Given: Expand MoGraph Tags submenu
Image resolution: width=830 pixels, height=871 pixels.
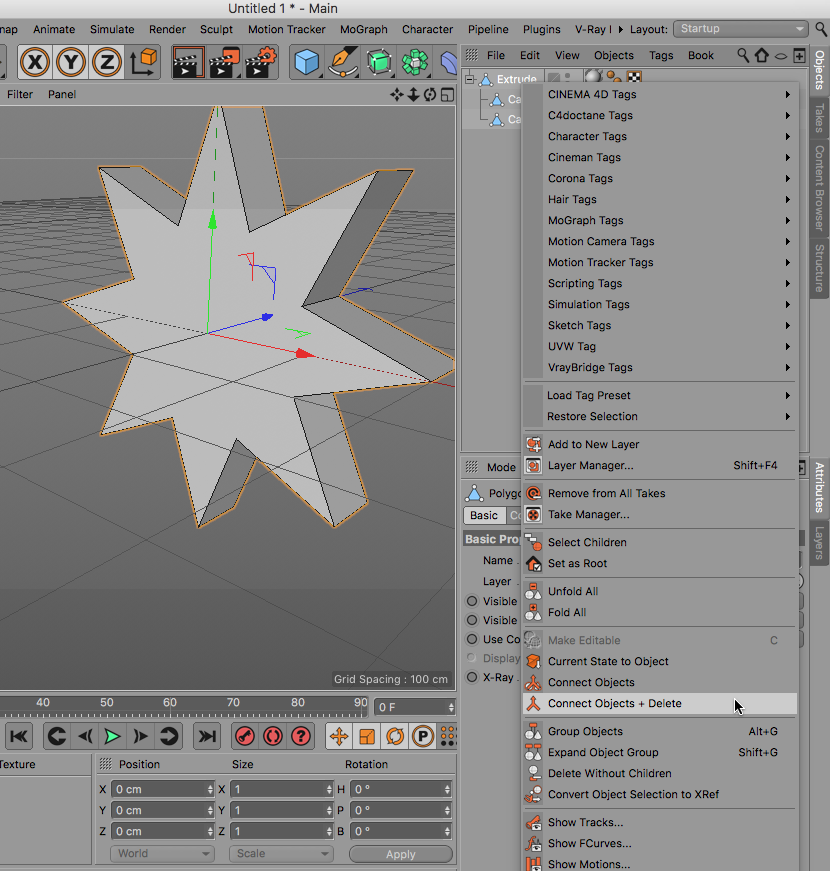Looking at the screenshot, I should 660,221.
